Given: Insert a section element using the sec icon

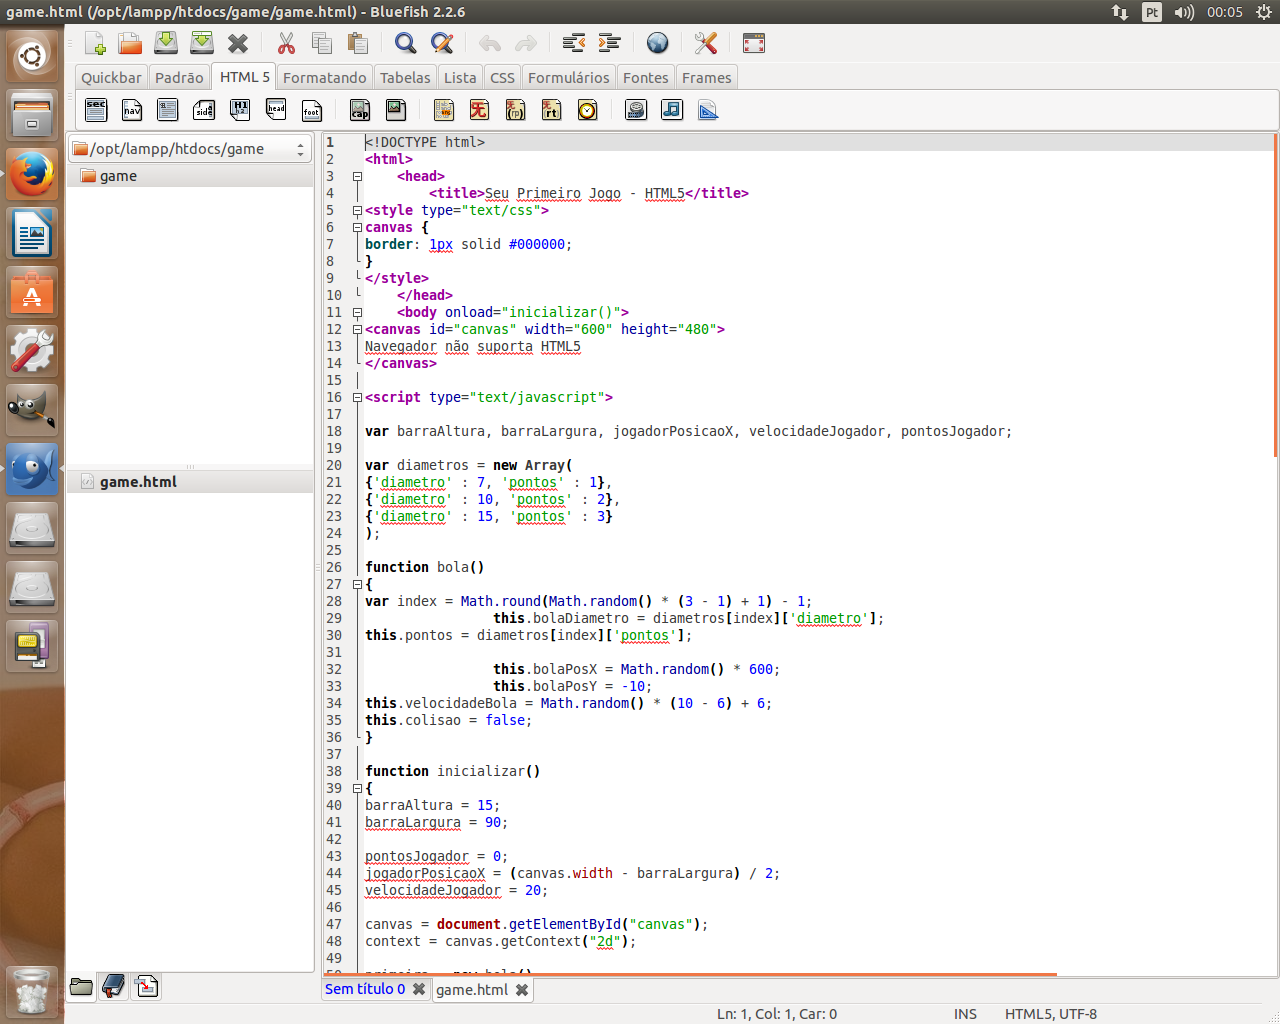Looking at the screenshot, I should pyautogui.click(x=96, y=110).
